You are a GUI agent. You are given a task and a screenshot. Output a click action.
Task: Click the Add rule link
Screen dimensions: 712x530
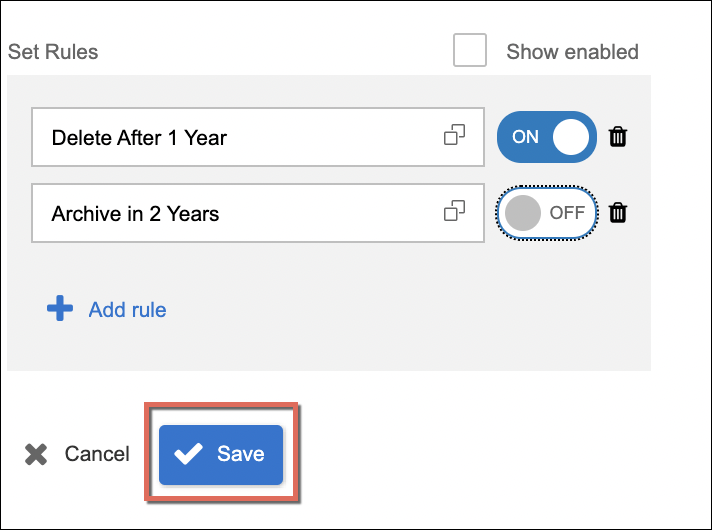(127, 310)
